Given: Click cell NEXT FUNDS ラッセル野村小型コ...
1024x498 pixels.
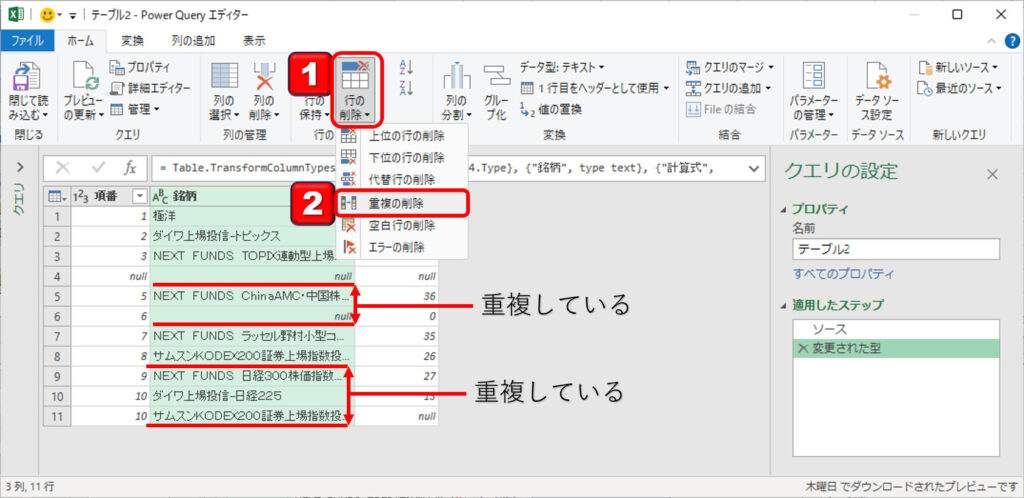Looking at the screenshot, I should pos(253,336).
